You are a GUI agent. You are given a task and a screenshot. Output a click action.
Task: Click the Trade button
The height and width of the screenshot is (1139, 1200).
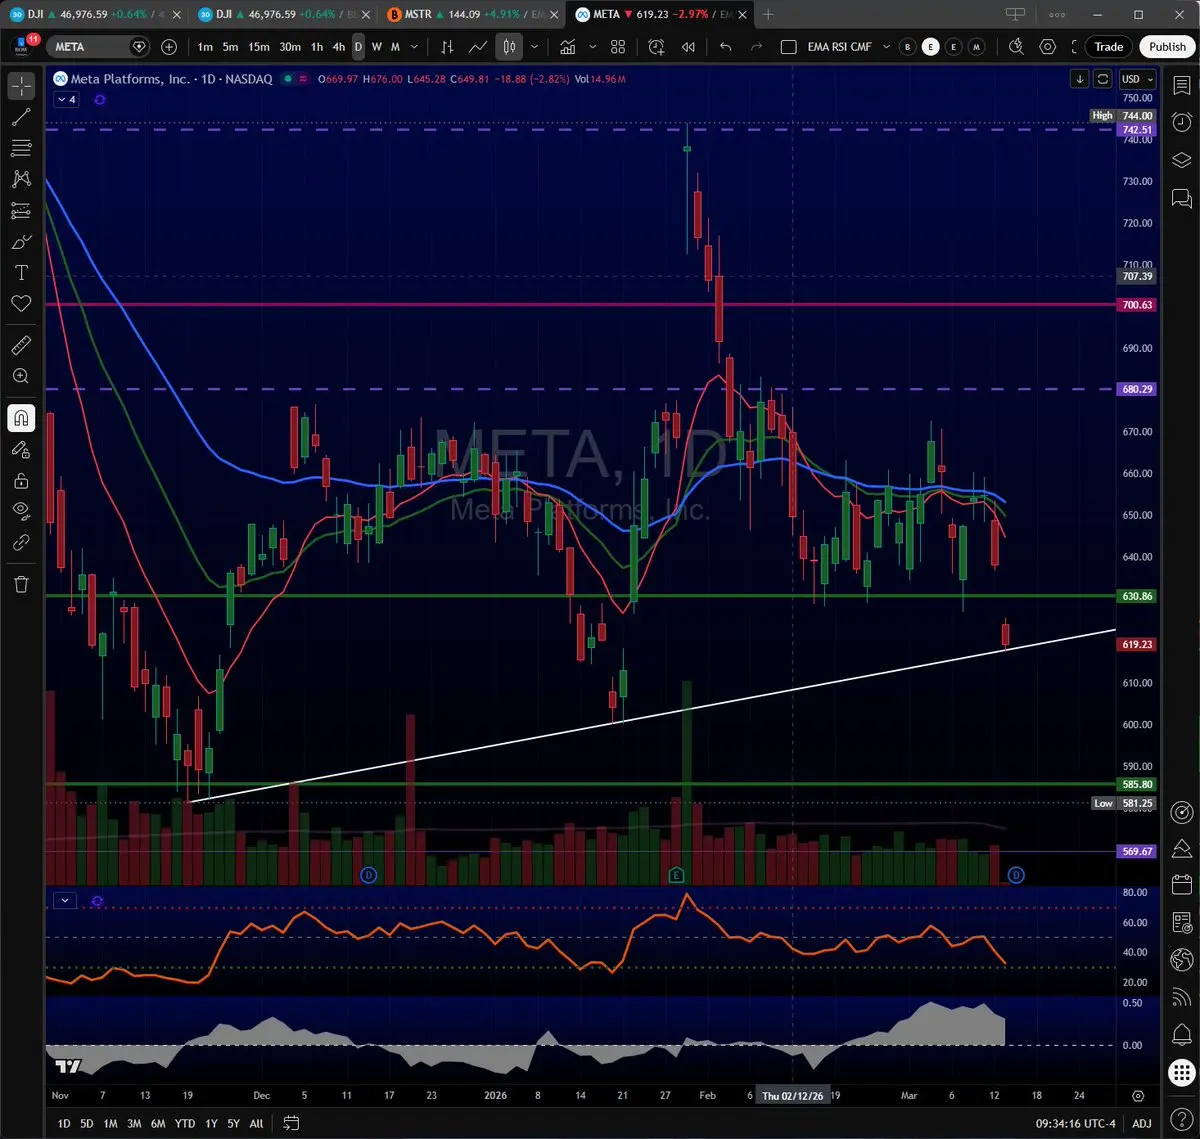pos(1108,47)
